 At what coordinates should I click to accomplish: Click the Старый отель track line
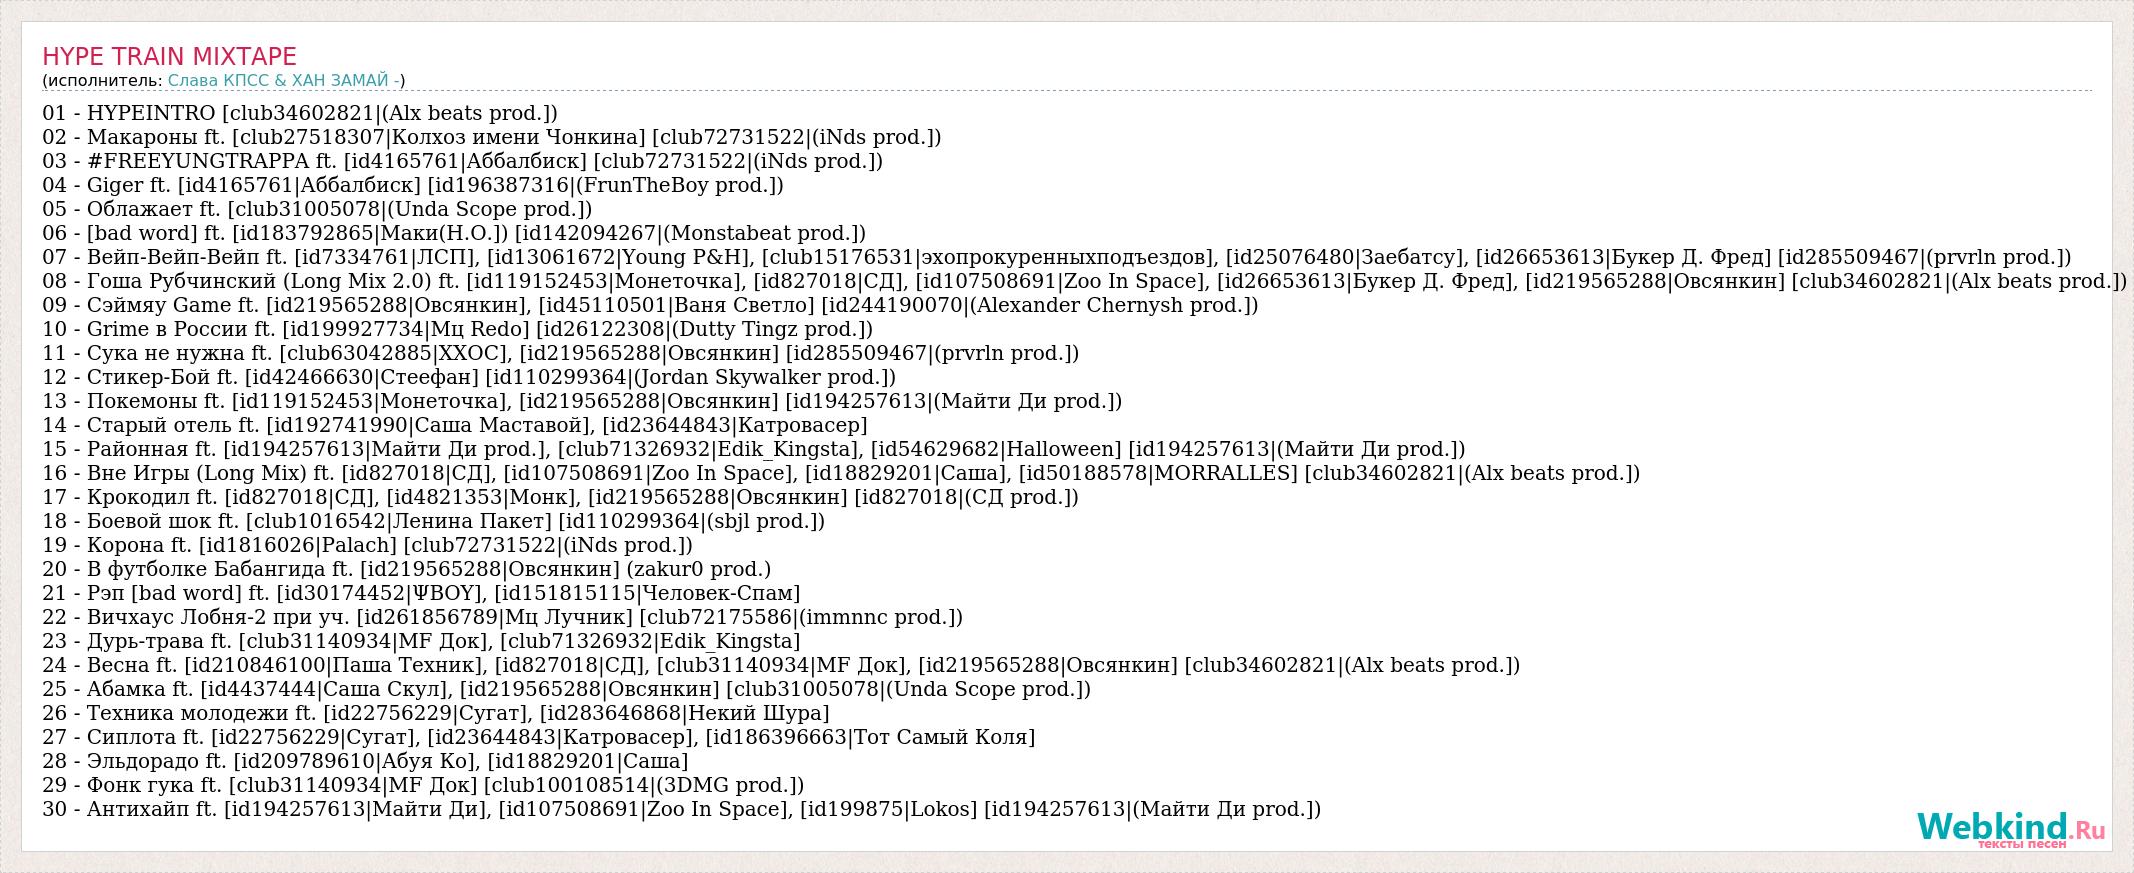[x=454, y=425]
